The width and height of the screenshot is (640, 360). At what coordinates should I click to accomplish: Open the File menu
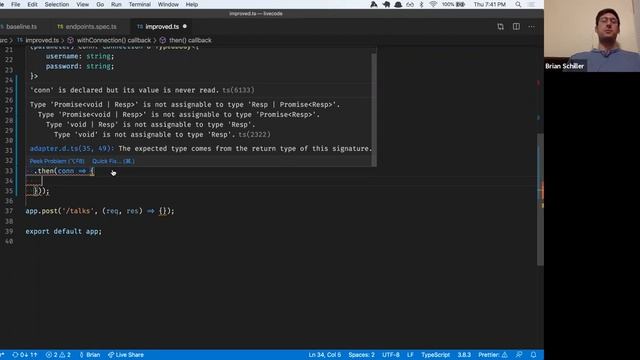[x=16, y=4]
